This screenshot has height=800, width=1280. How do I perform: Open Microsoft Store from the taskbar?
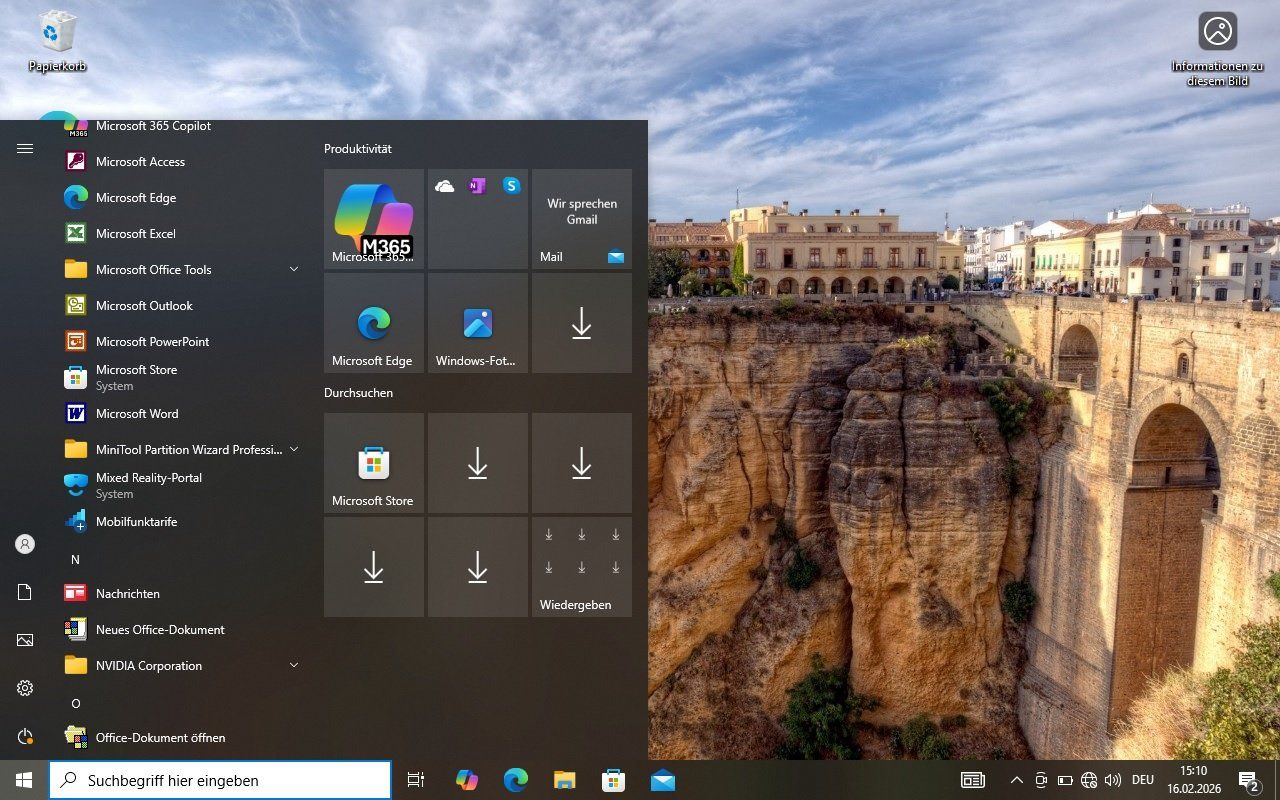pos(613,780)
